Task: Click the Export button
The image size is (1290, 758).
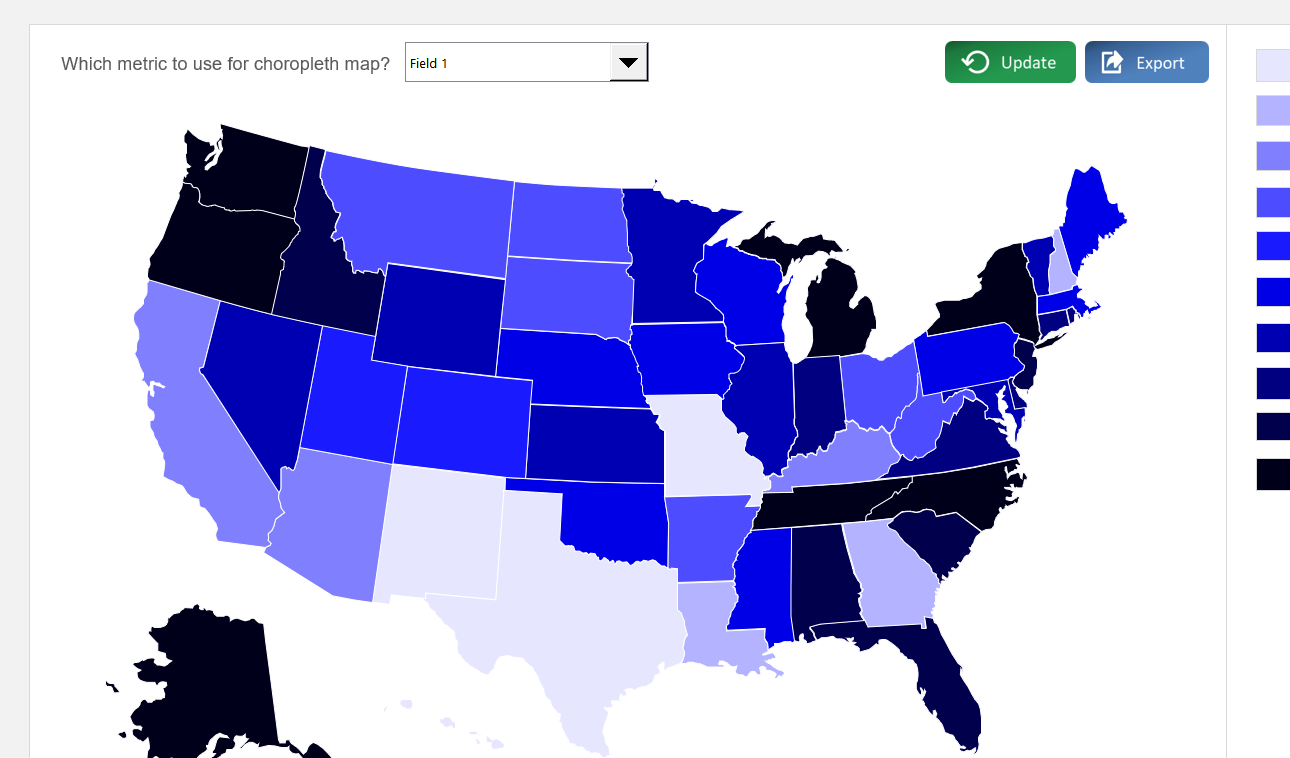Action: 1146,61
